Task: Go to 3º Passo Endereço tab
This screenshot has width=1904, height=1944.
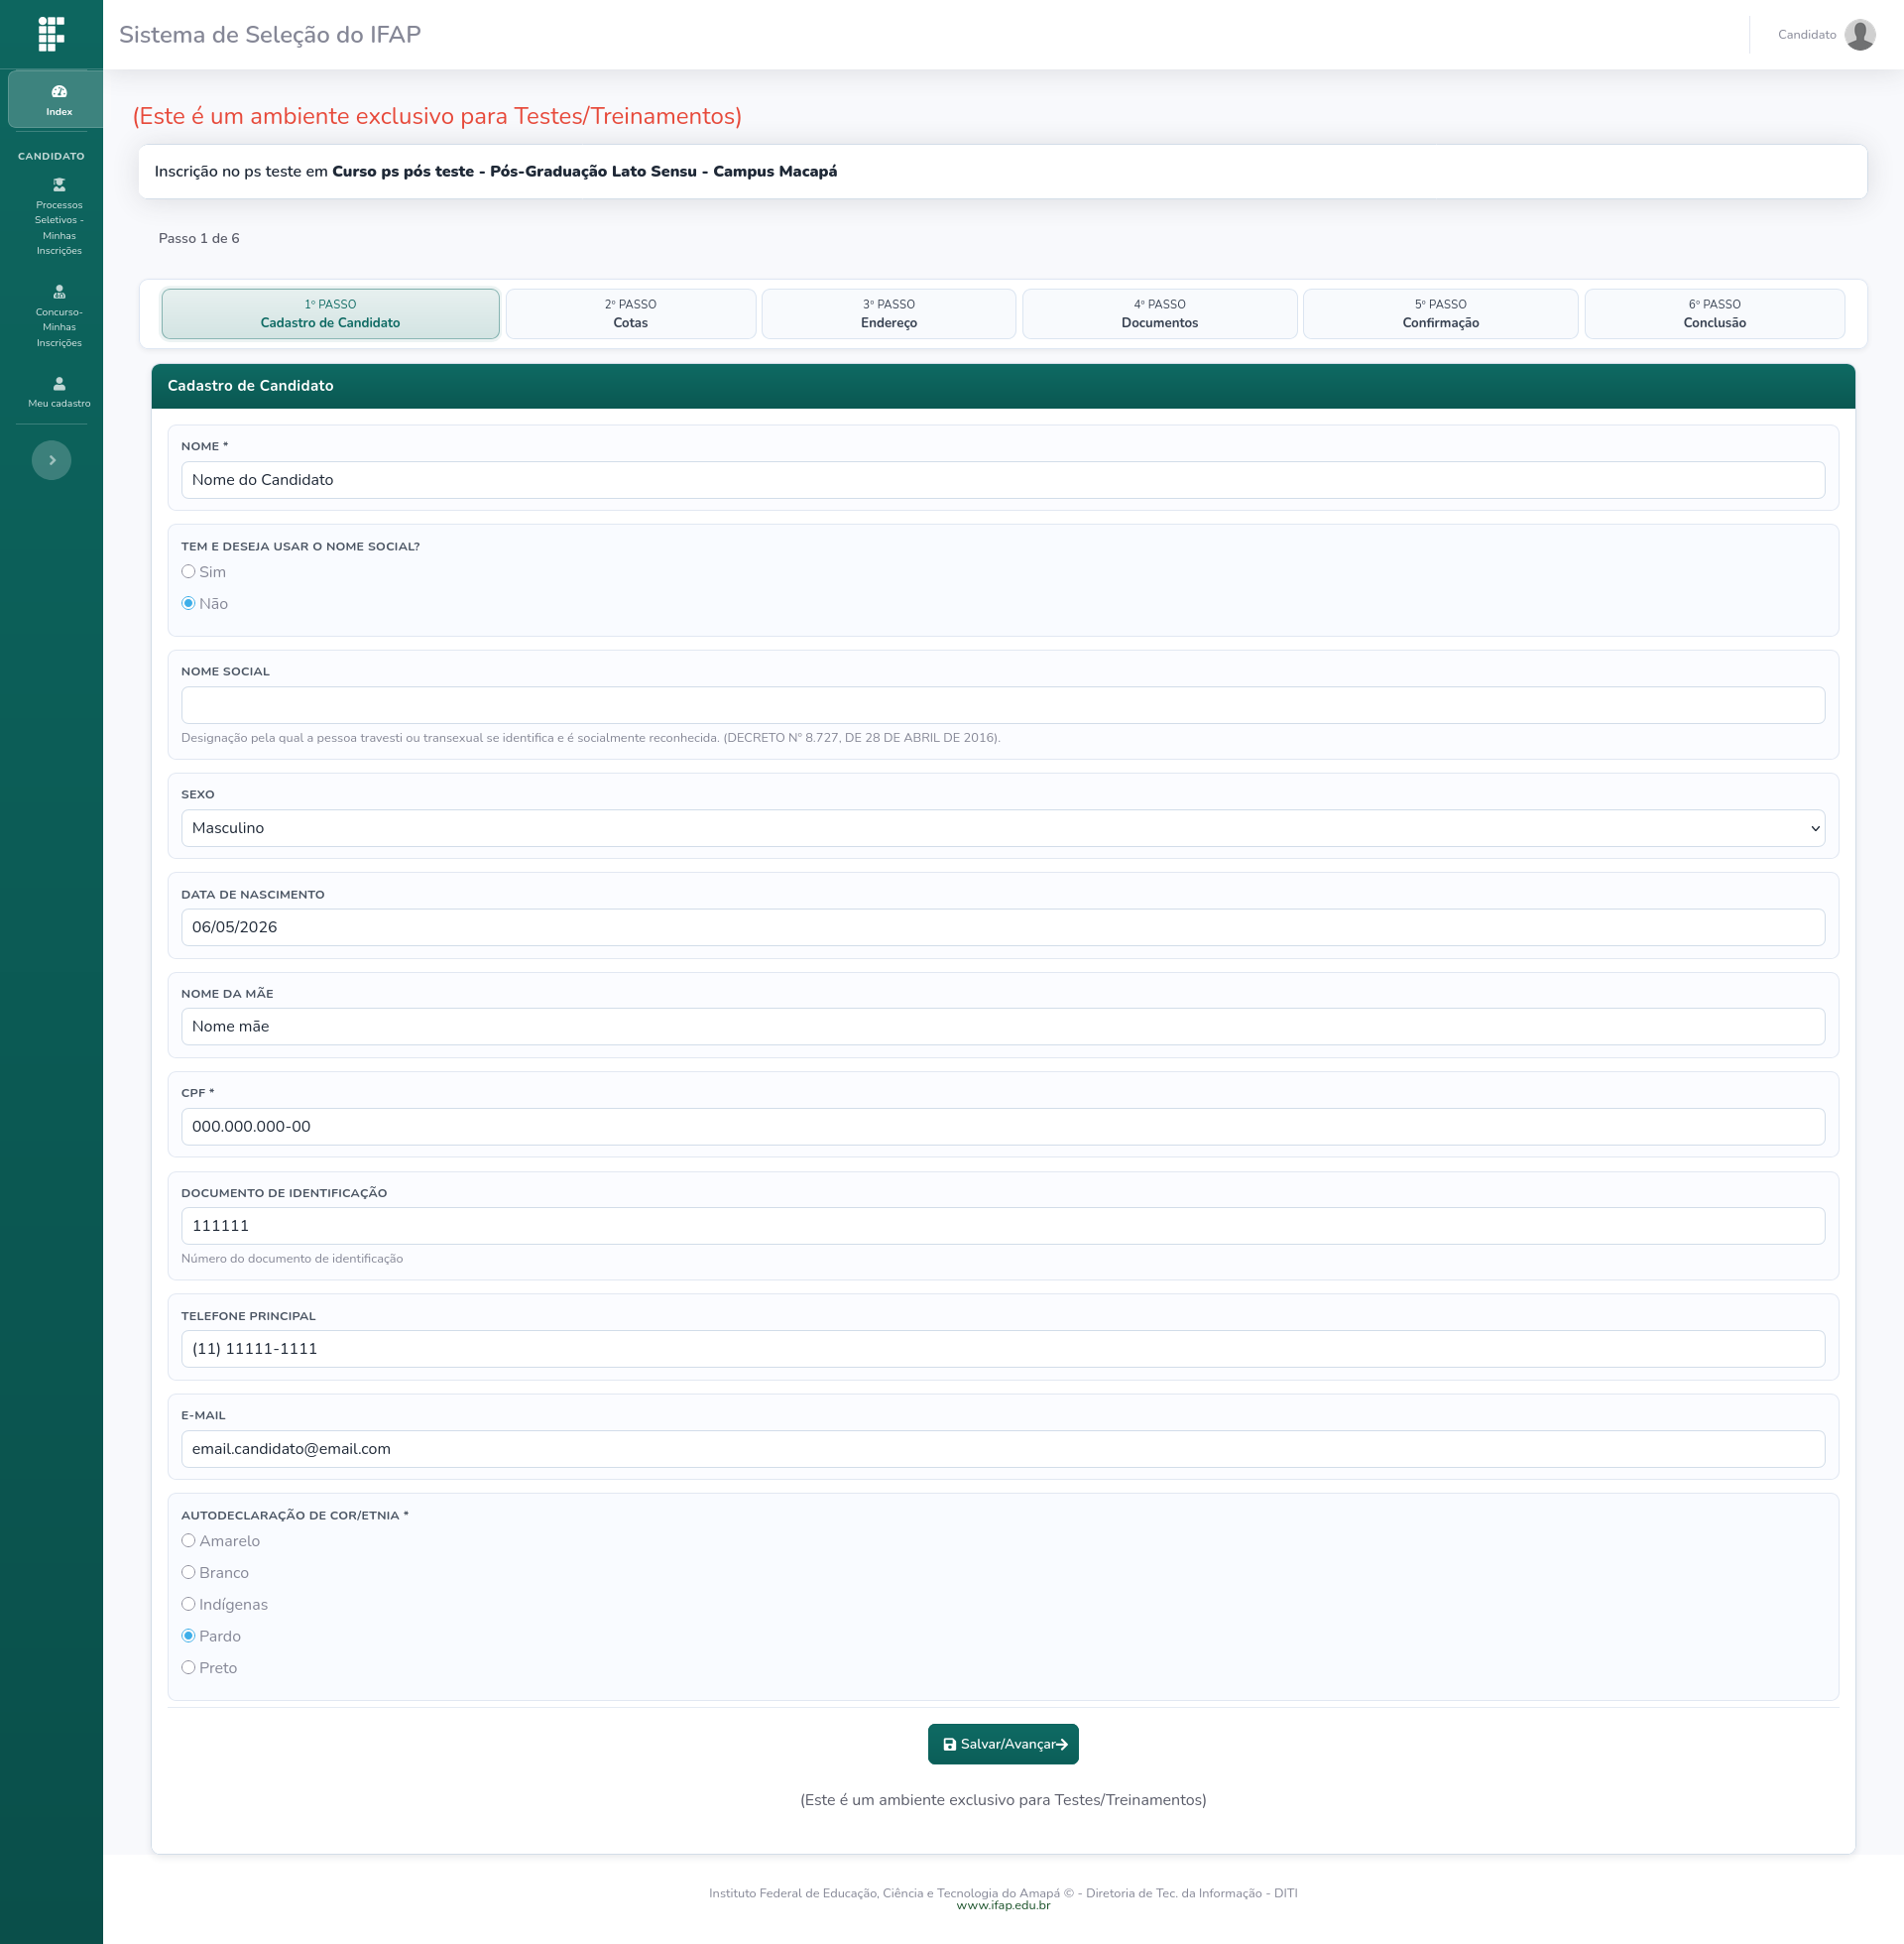Action: pyautogui.click(x=889, y=314)
